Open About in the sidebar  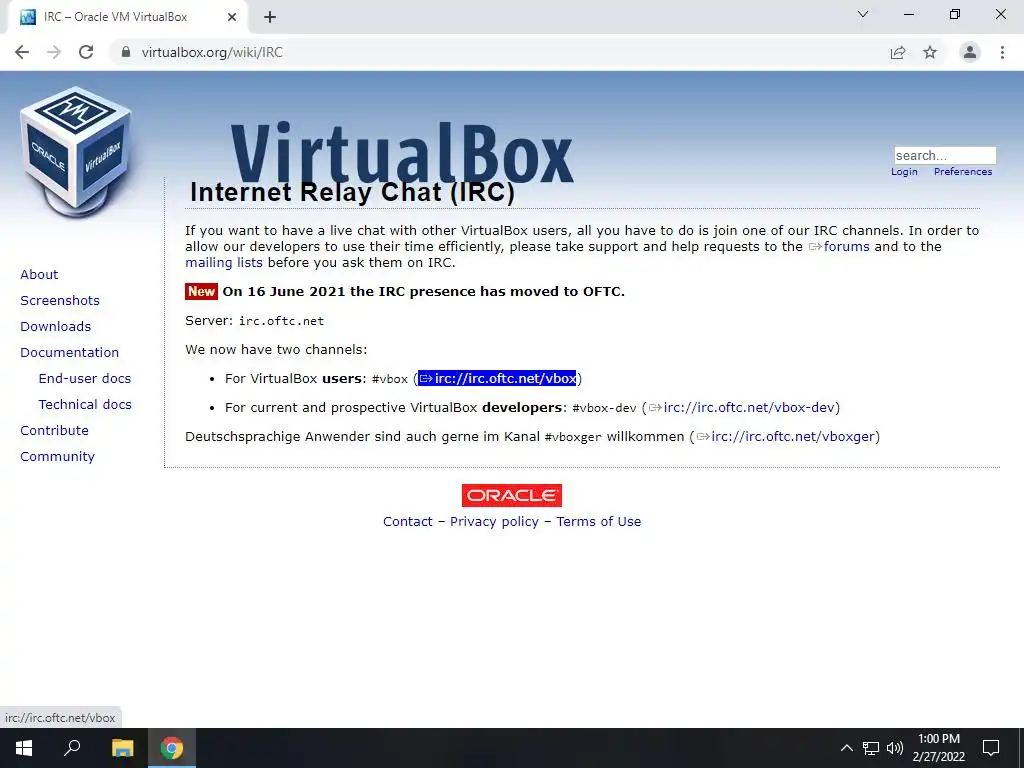coord(39,274)
